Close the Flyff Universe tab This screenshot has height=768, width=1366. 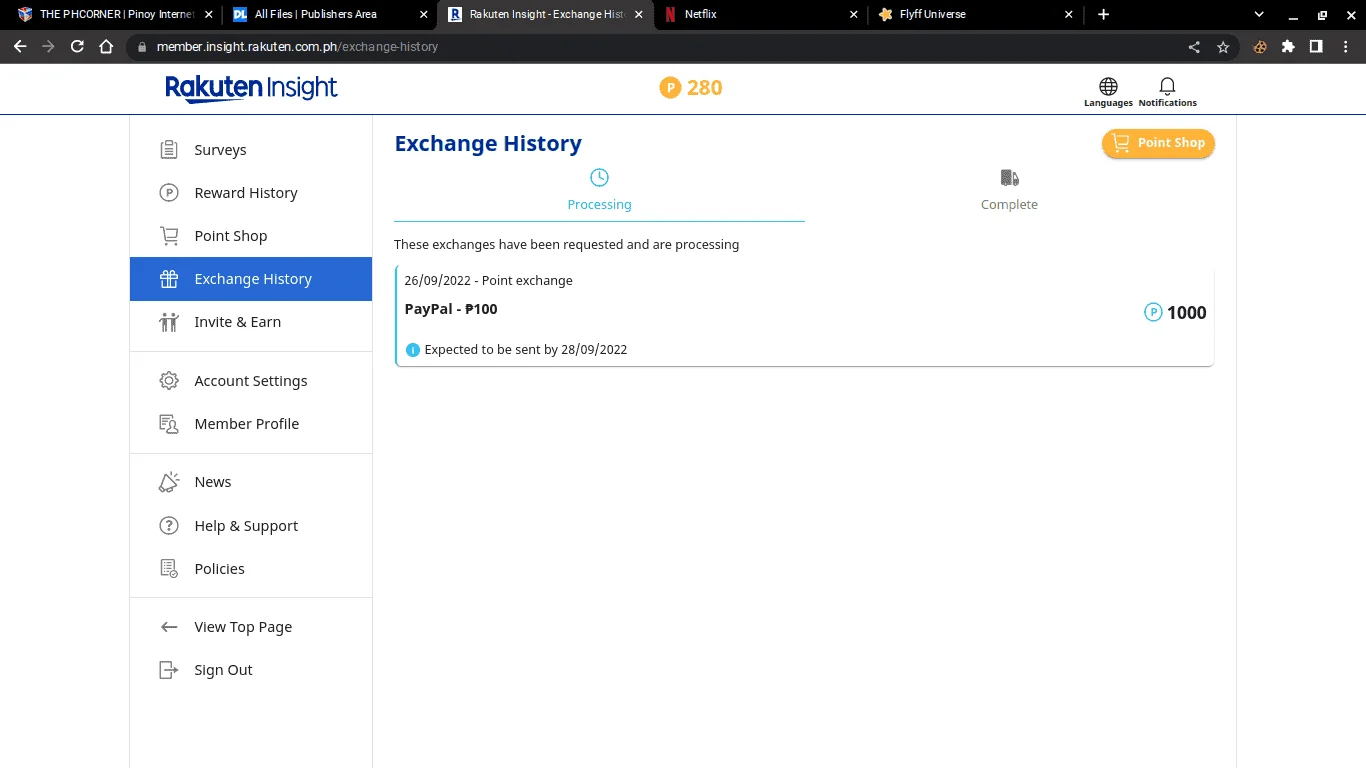point(1068,15)
